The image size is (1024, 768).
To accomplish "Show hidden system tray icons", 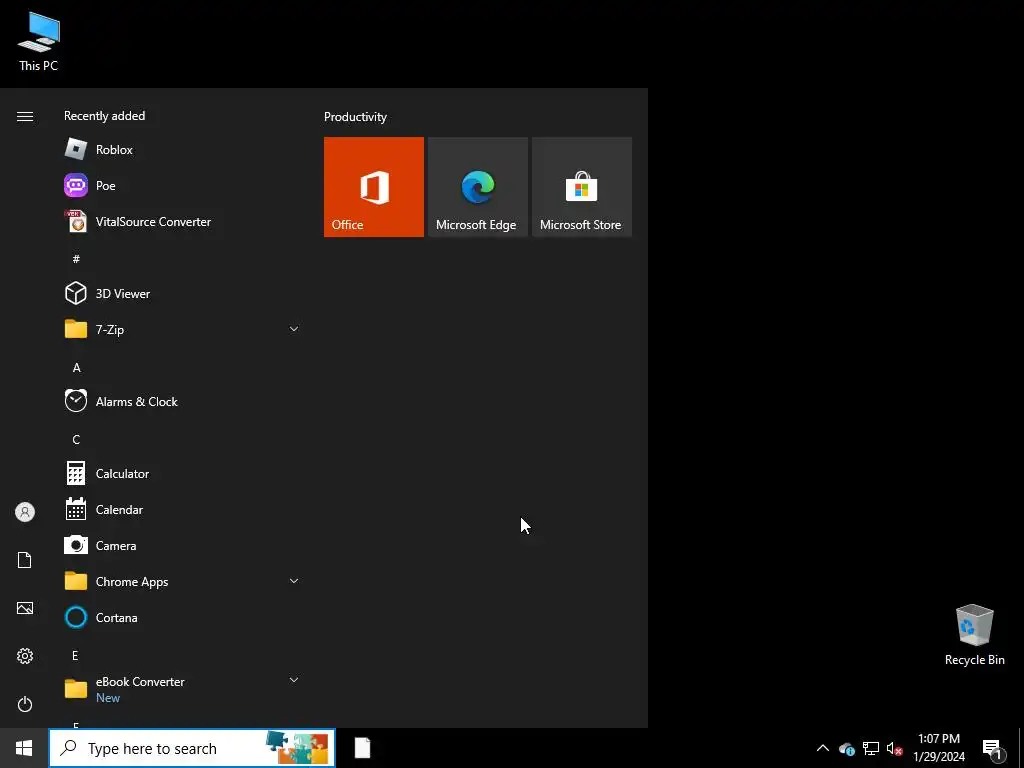I will coord(823,748).
